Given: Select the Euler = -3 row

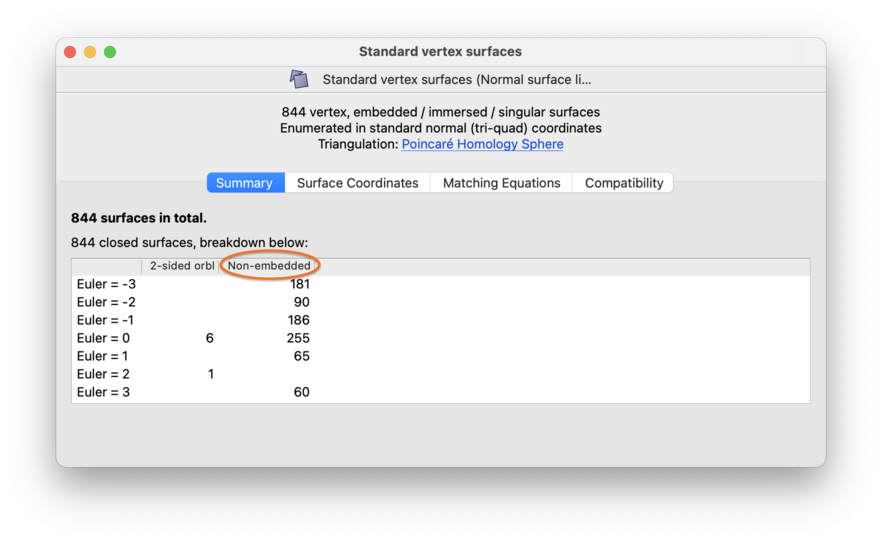Looking at the screenshot, I should tap(440, 284).
